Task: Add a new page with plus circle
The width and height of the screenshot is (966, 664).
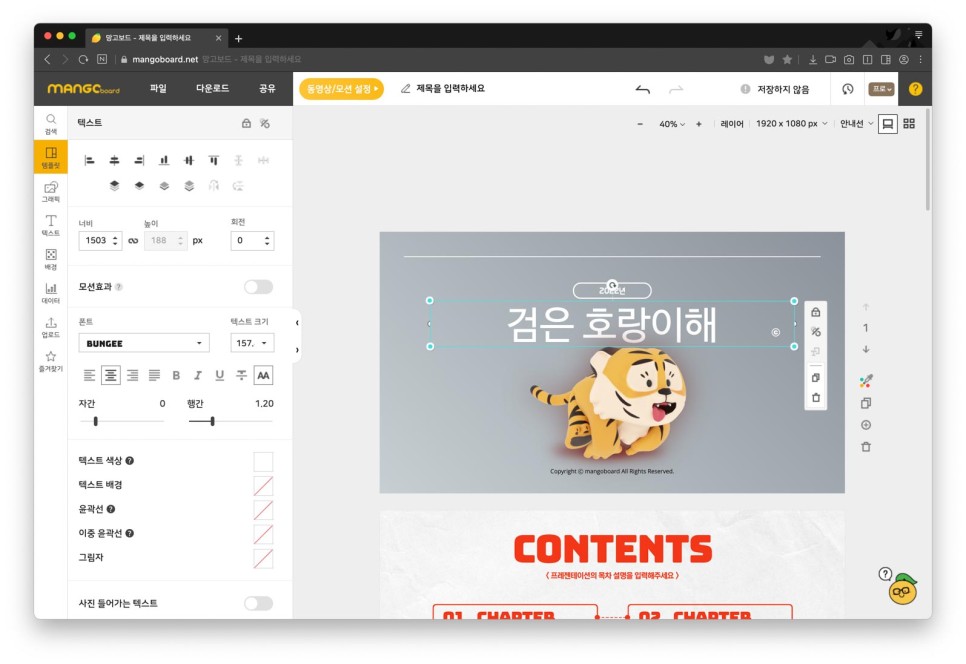Action: [866, 425]
